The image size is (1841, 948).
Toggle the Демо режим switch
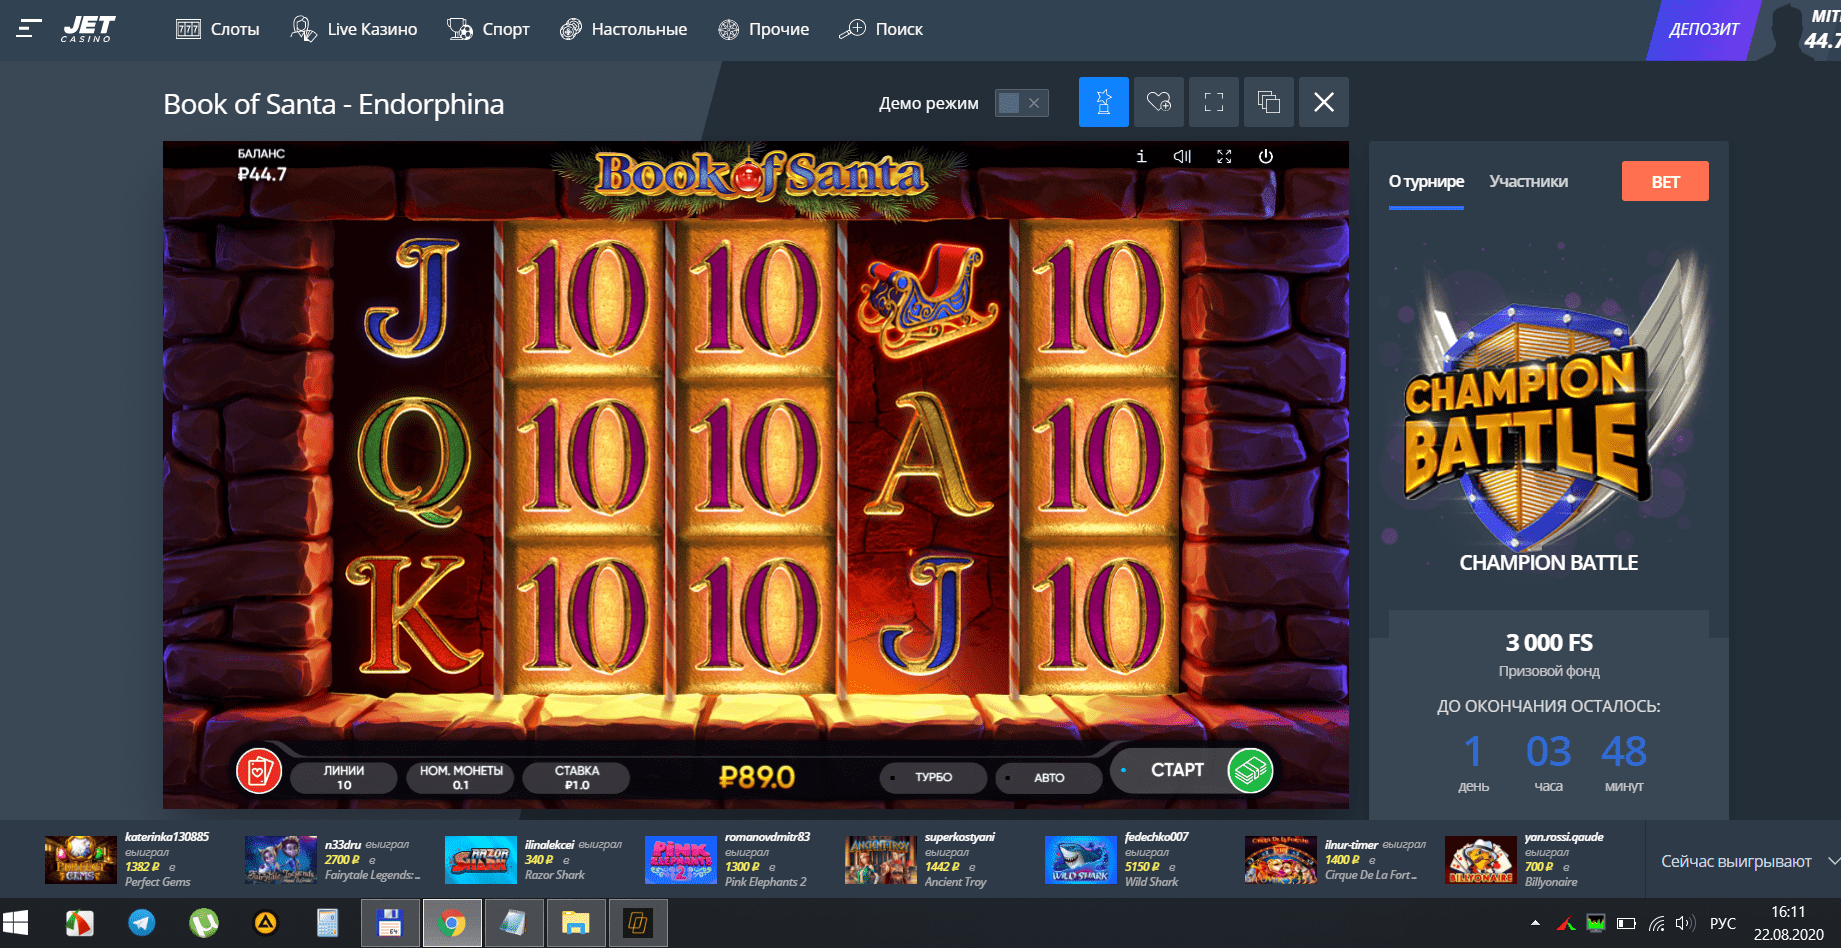pos(1021,103)
